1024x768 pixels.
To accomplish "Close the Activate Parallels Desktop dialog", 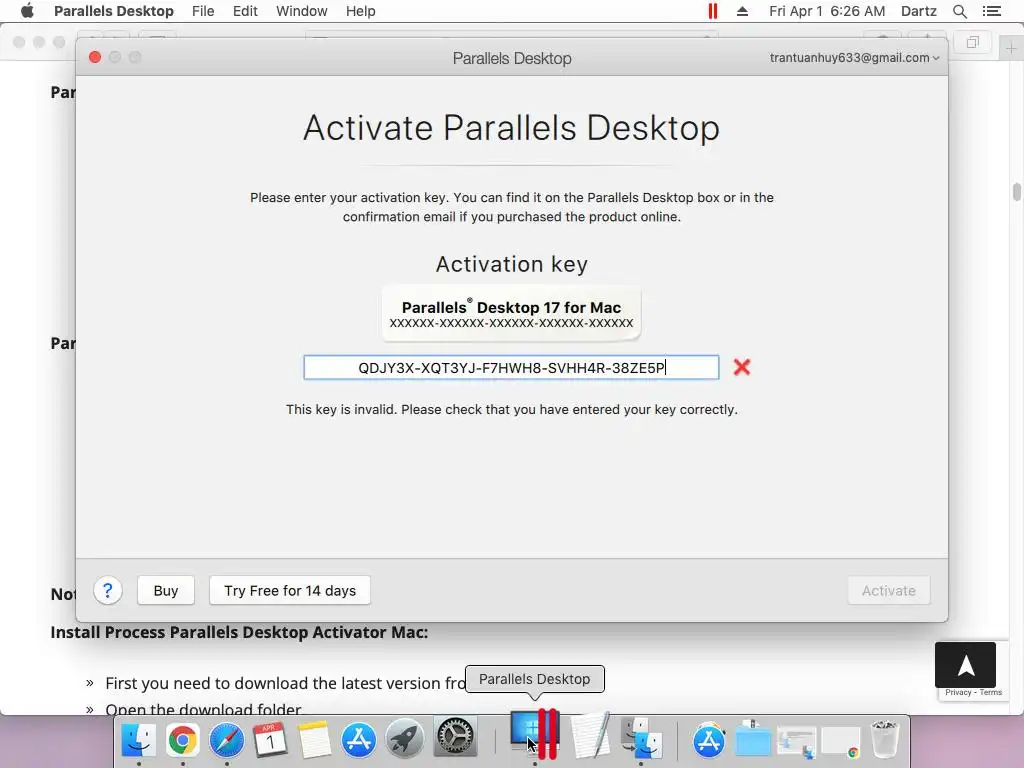I will 95,57.
